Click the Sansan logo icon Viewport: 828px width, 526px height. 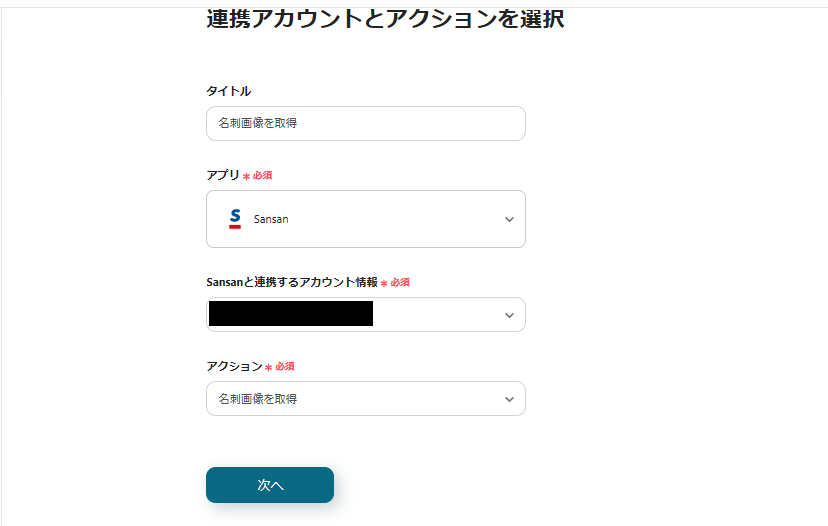(235, 218)
